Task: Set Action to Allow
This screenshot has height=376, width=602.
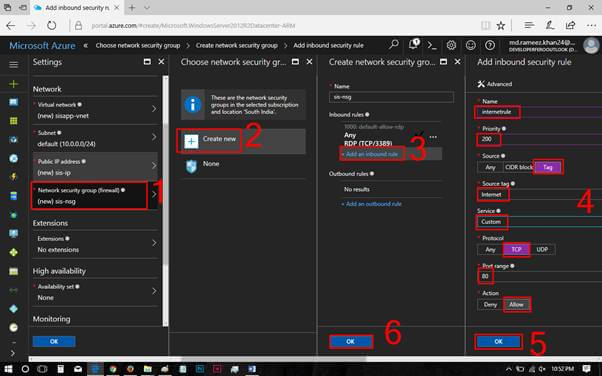Action: point(516,305)
